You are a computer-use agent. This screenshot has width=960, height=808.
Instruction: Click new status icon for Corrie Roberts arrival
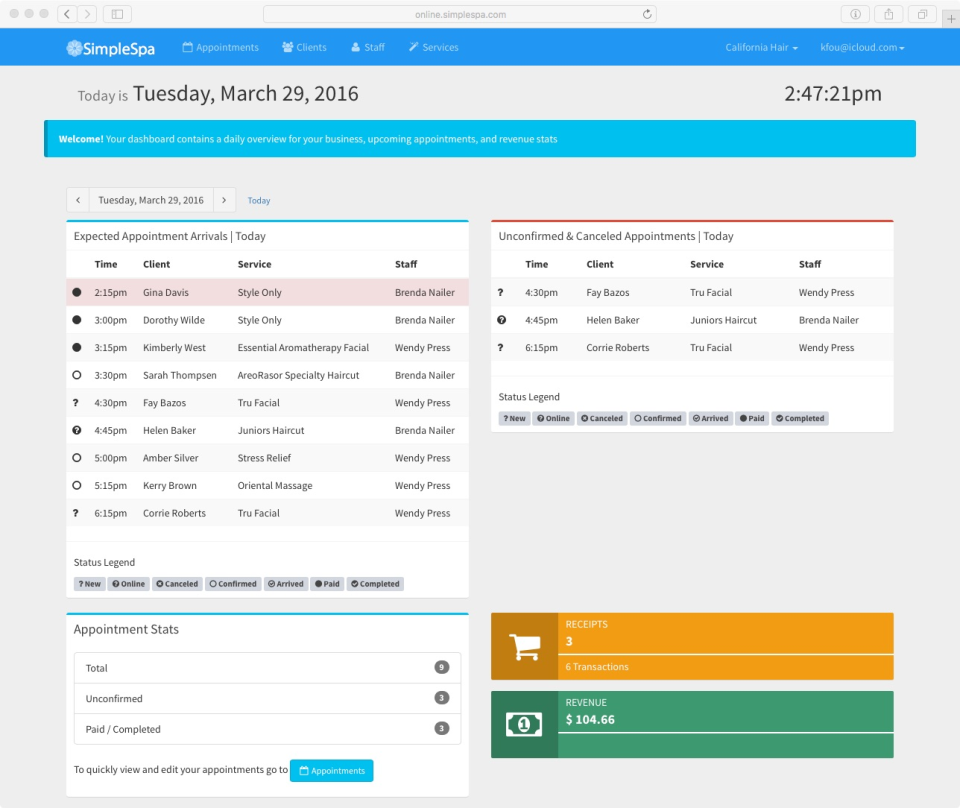coord(75,513)
